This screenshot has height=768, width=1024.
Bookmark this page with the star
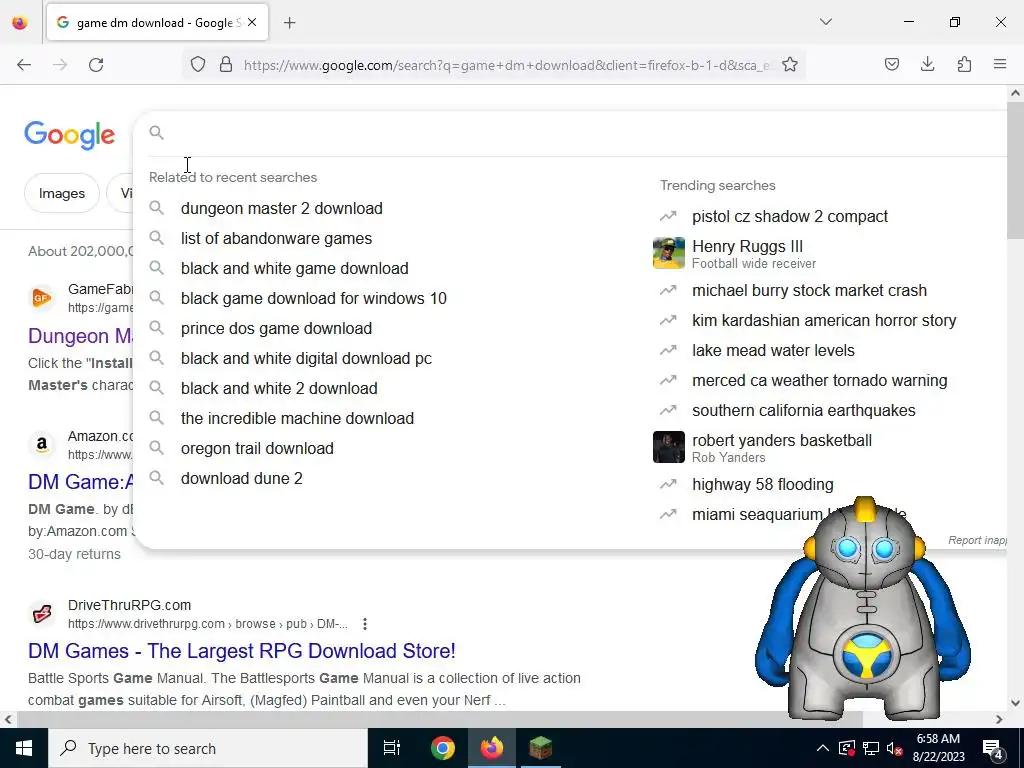pyautogui.click(x=790, y=65)
